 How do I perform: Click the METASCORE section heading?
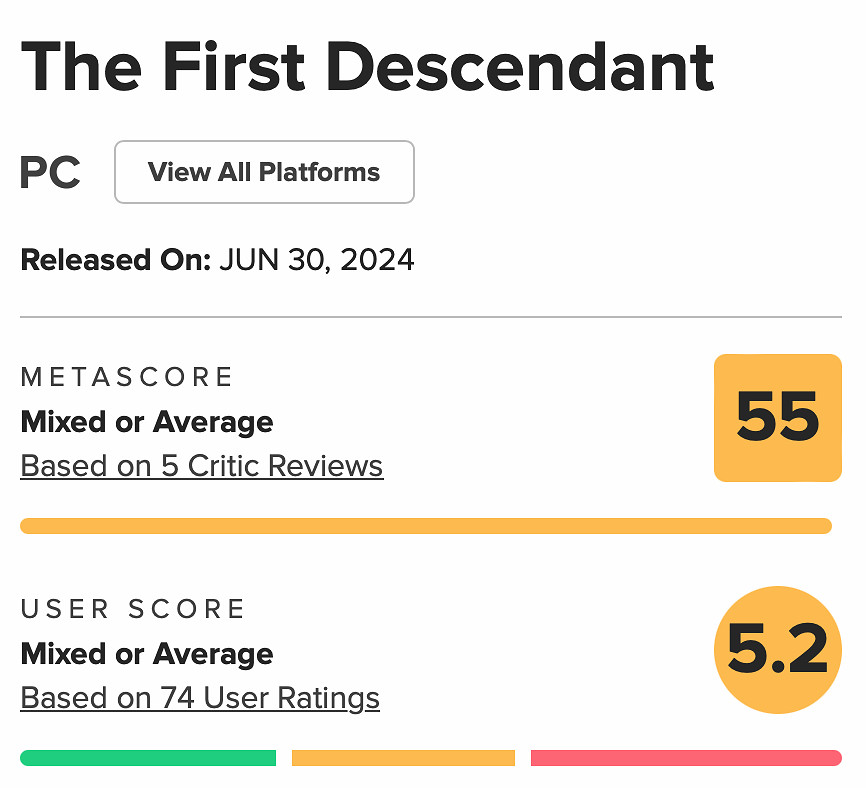point(127,377)
